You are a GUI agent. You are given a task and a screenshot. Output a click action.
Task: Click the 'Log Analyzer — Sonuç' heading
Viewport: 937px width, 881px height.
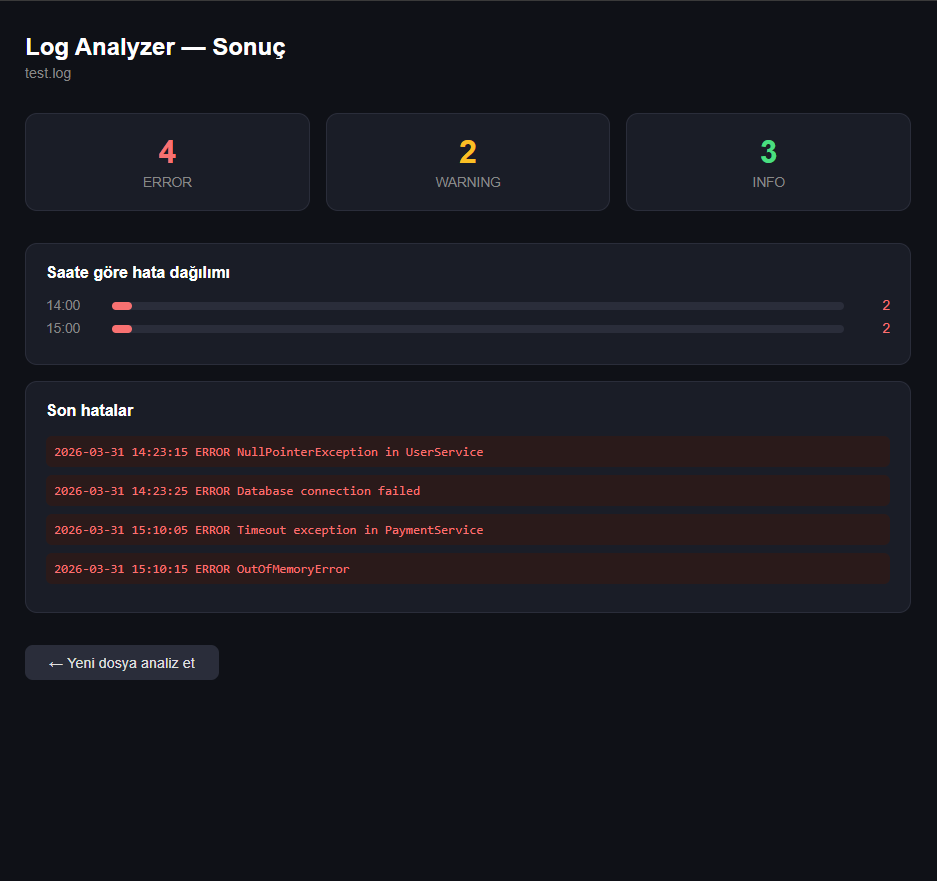pyautogui.click(x=155, y=47)
